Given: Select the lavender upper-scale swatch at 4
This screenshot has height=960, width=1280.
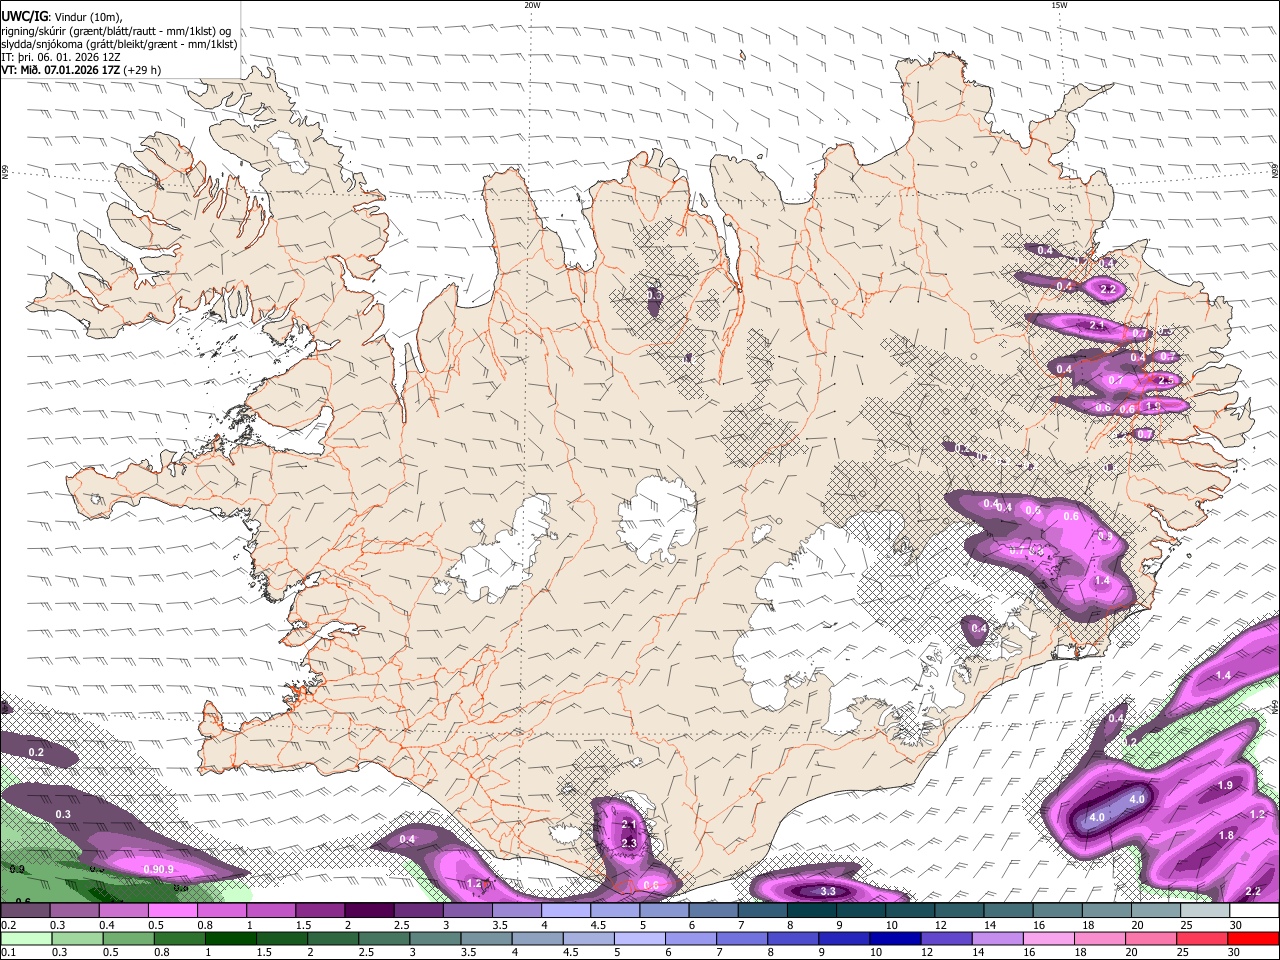Looking at the screenshot, I should click(566, 910).
